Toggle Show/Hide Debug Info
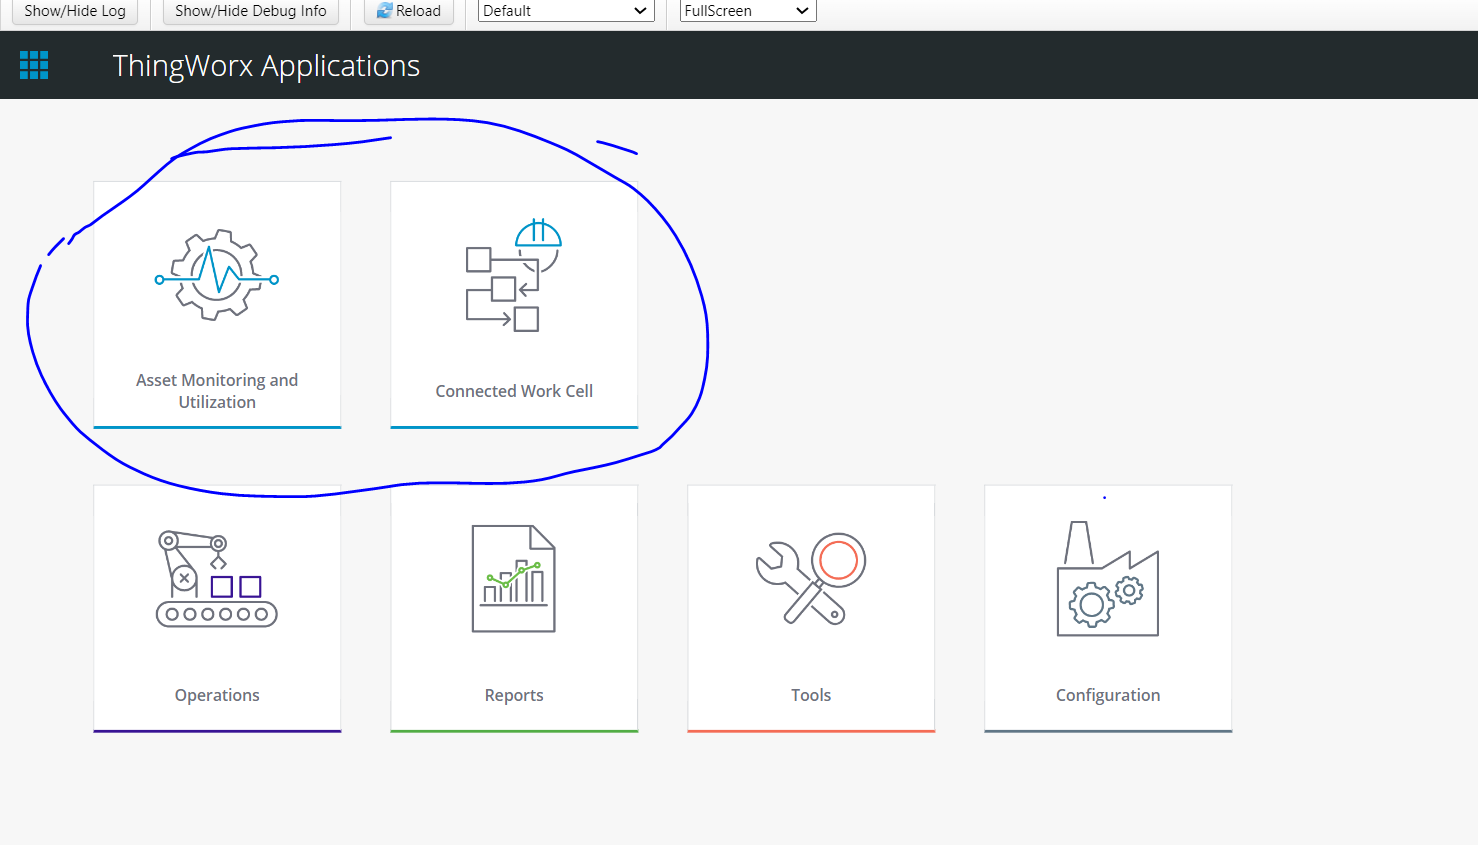 249,11
